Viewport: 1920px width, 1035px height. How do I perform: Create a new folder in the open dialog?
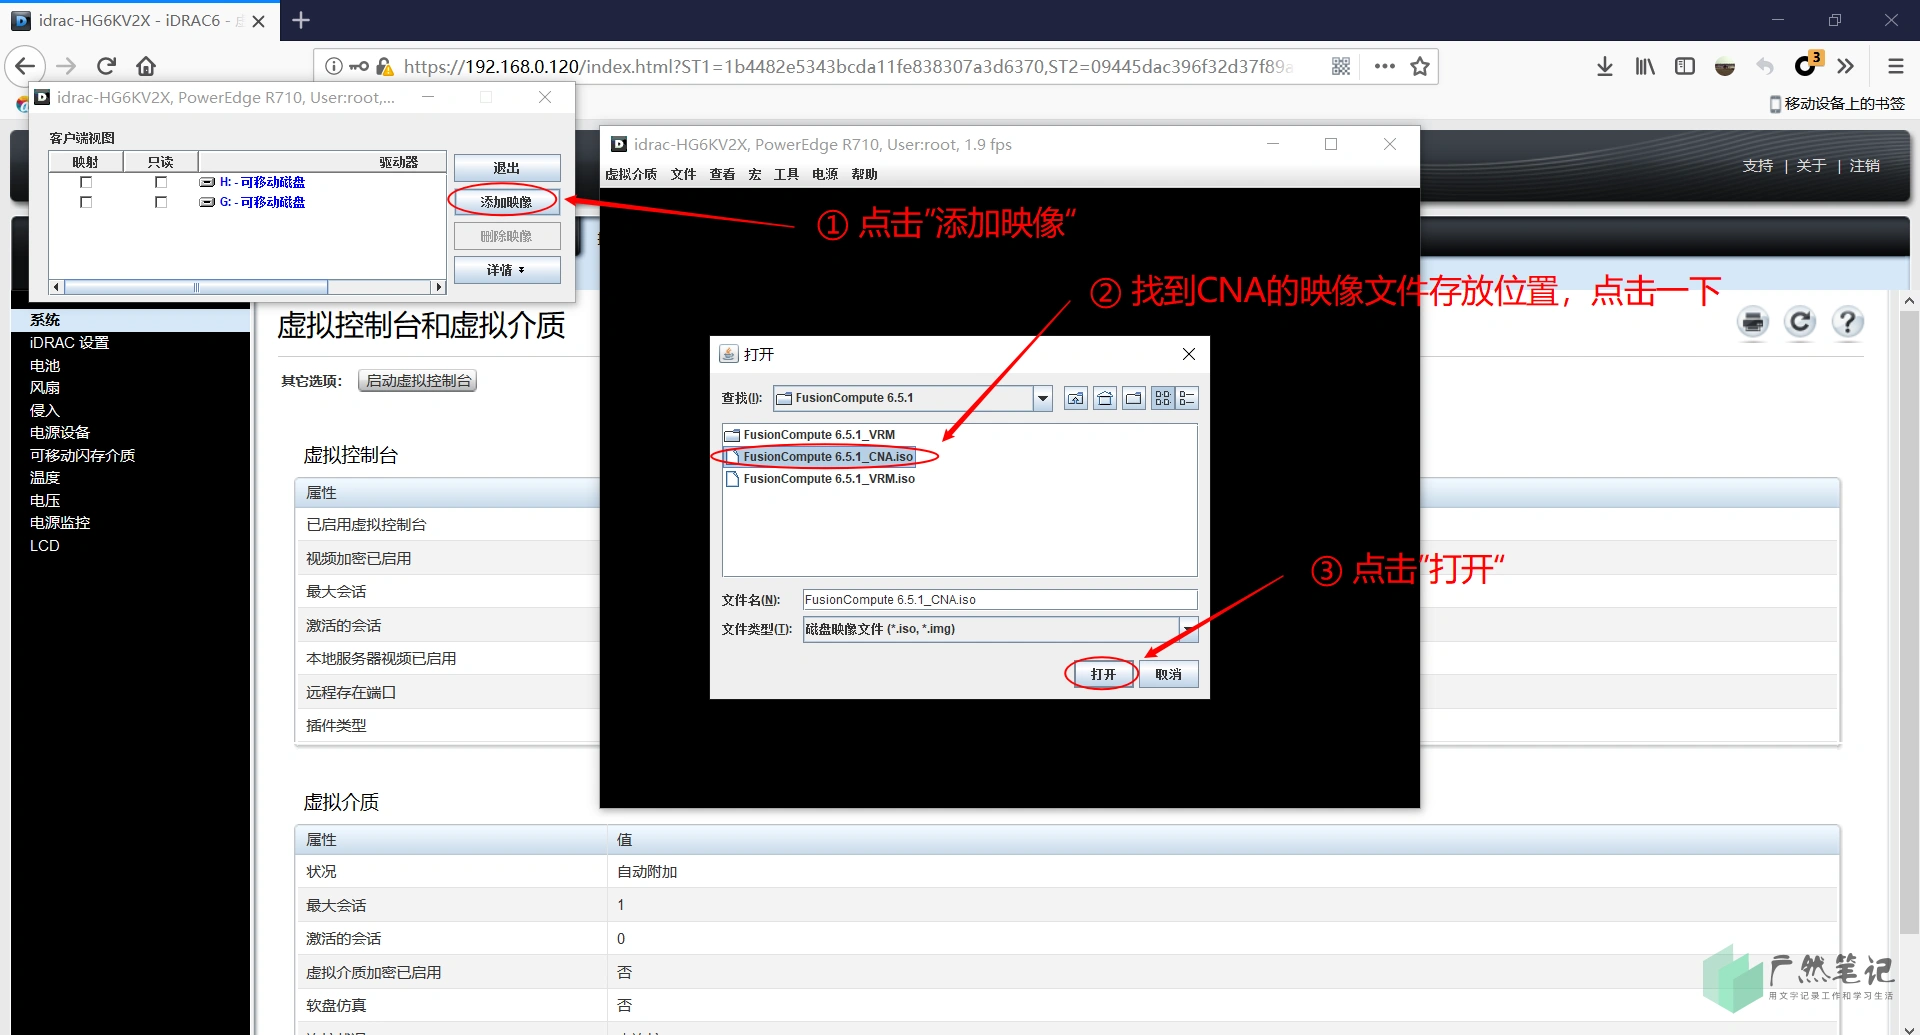pyautogui.click(x=1134, y=398)
